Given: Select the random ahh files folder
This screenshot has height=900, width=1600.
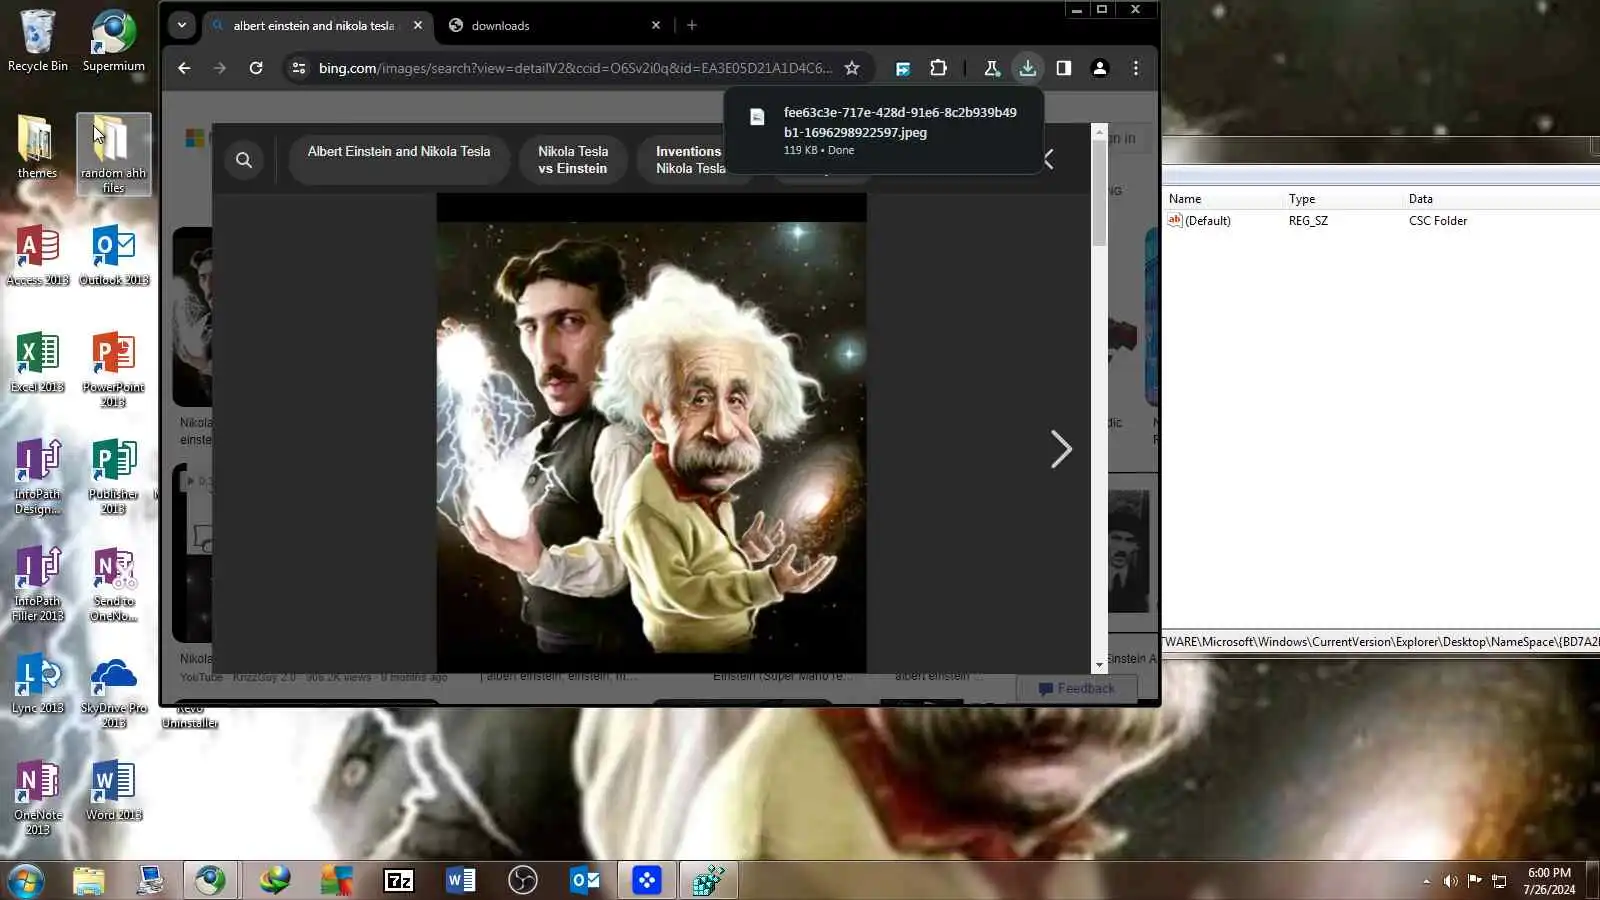Looking at the screenshot, I should pyautogui.click(x=113, y=154).
